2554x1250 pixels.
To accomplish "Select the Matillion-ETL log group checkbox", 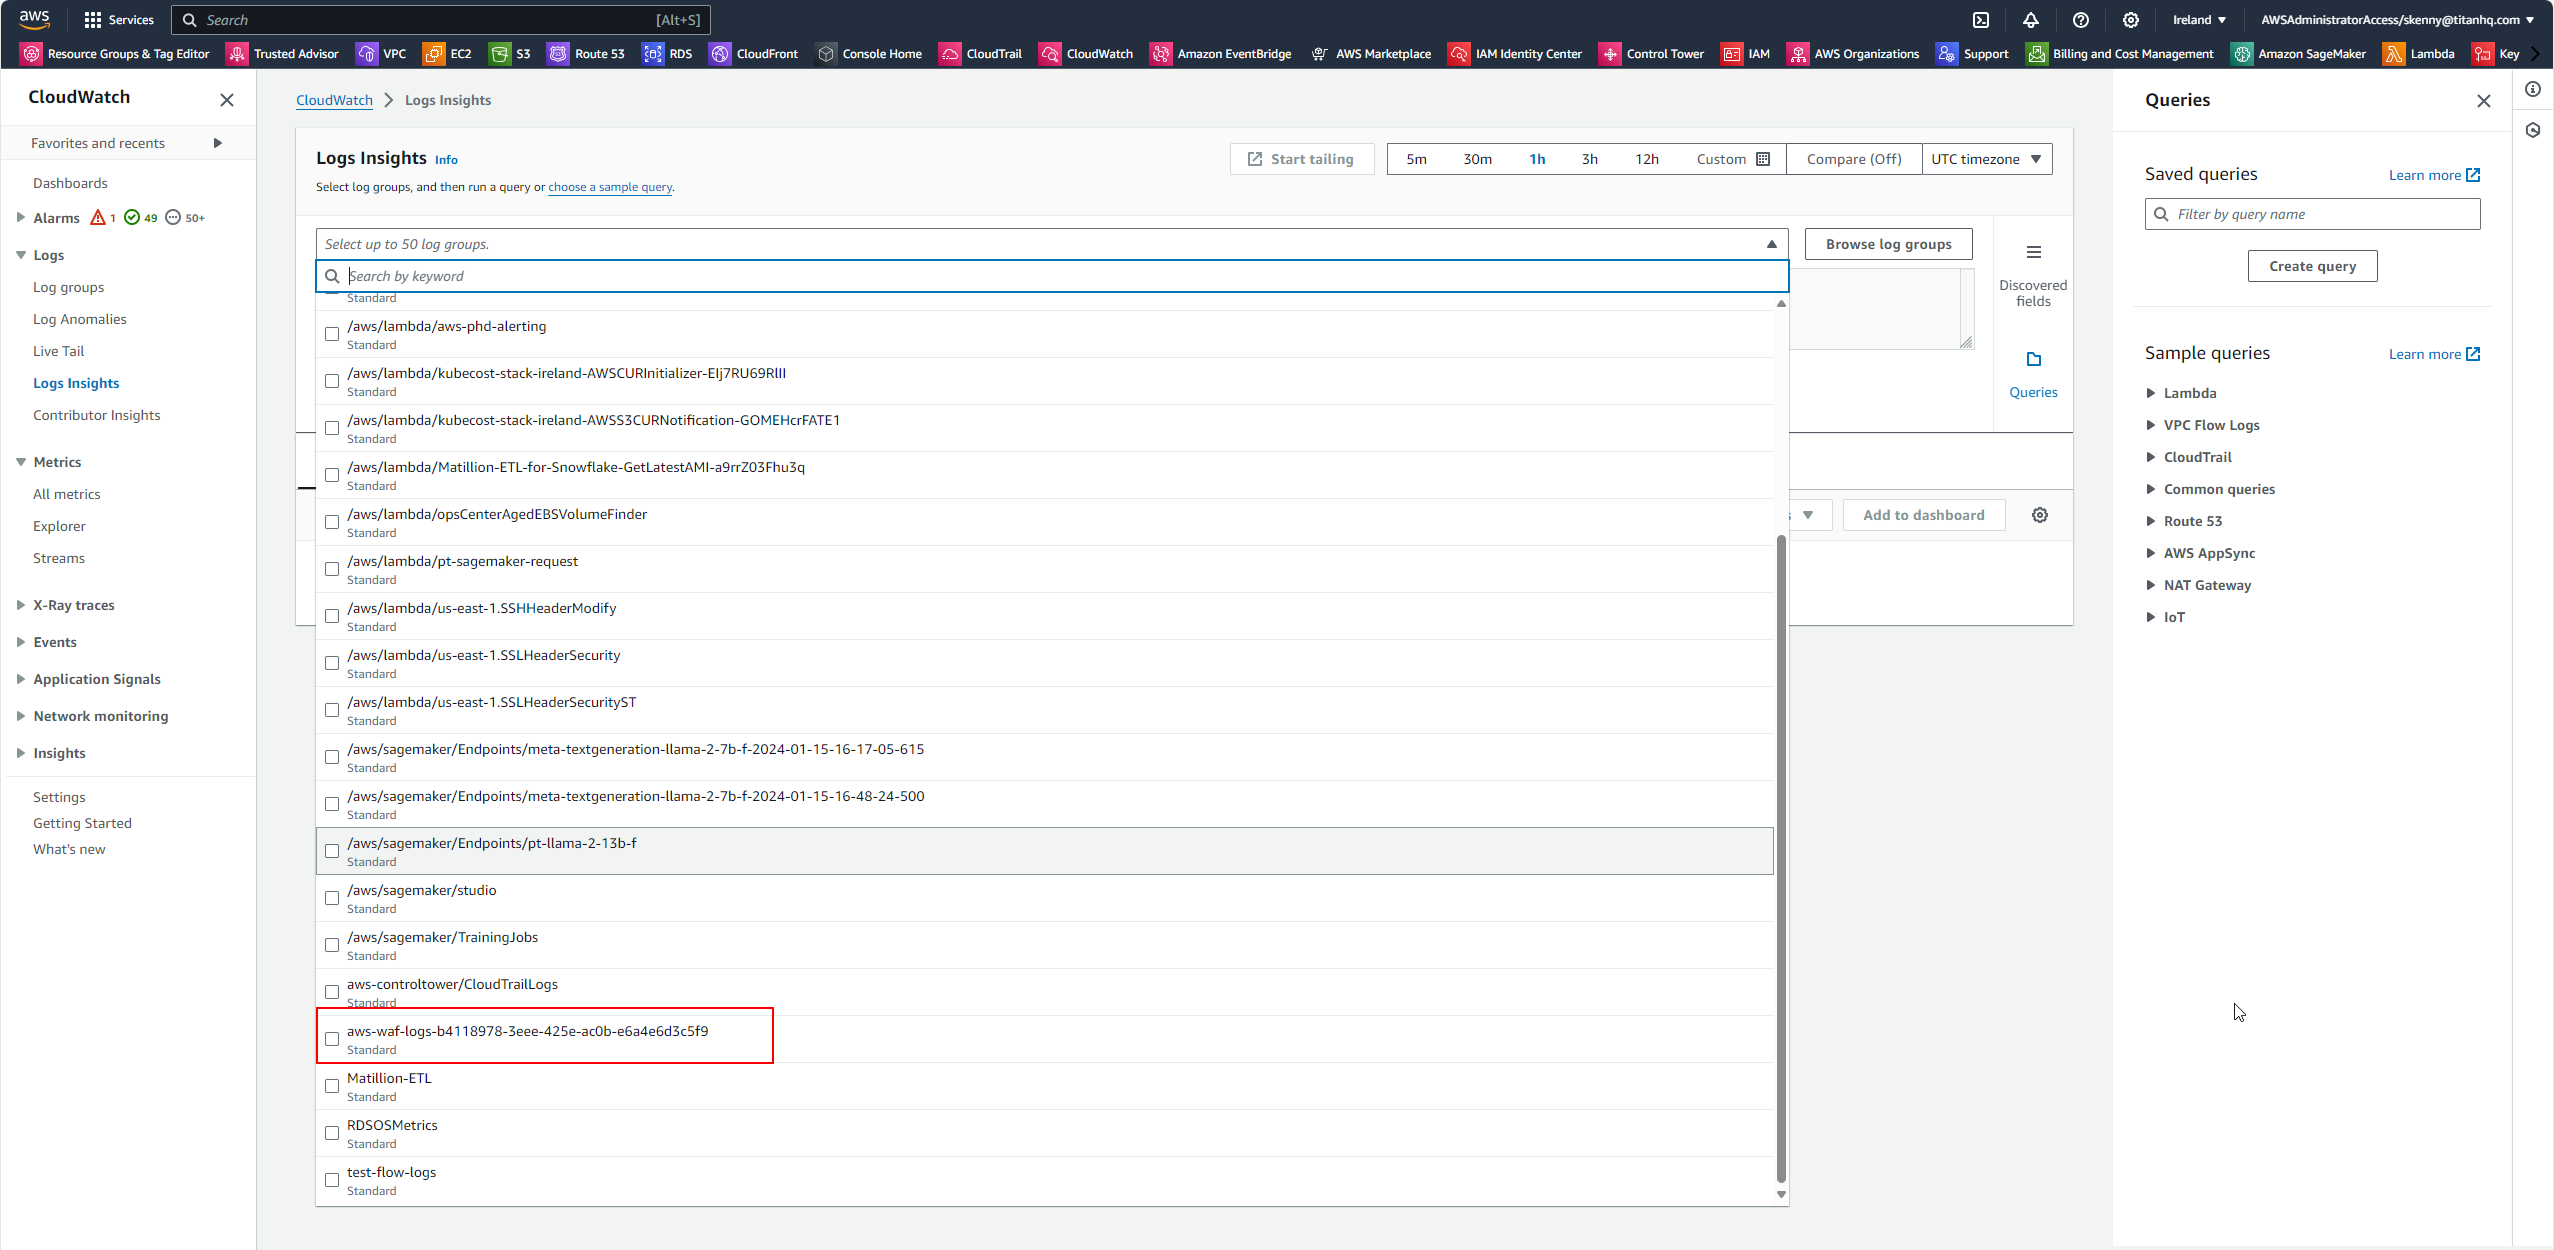I will click(332, 1086).
